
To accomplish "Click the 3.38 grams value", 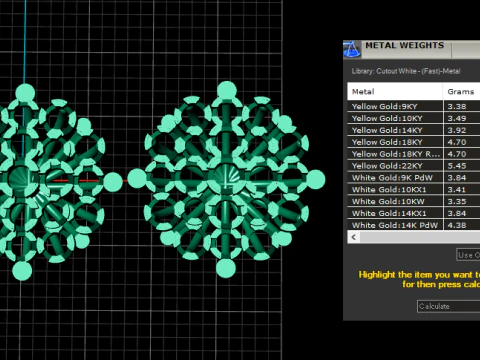I will pyautogui.click(x=457, y=106).
